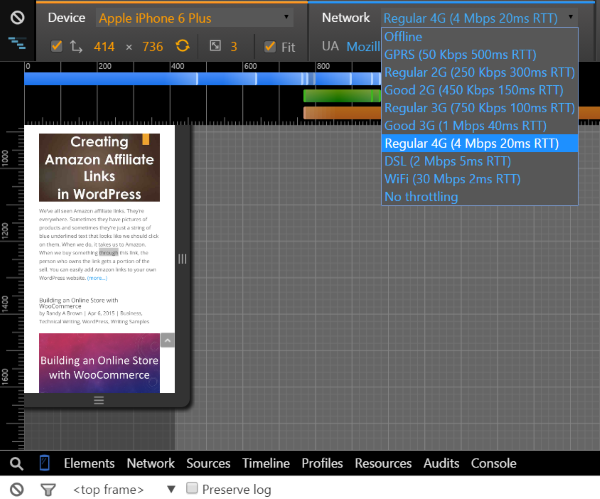Image resolution: width=600 pixels, height=499 pixels.
Task: Click the device frame right resize handle
Action: tap(182, 259)
